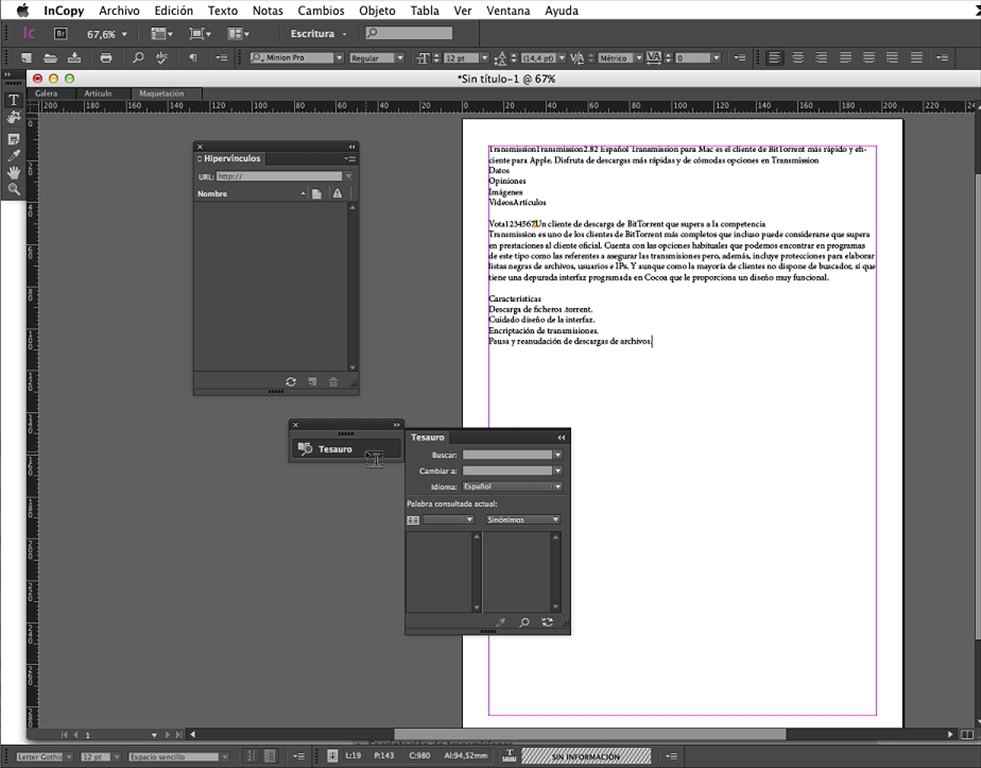Open Adobe Bridge via the Br icon
Screen dimensions: 981x768
tap(60, 34)
